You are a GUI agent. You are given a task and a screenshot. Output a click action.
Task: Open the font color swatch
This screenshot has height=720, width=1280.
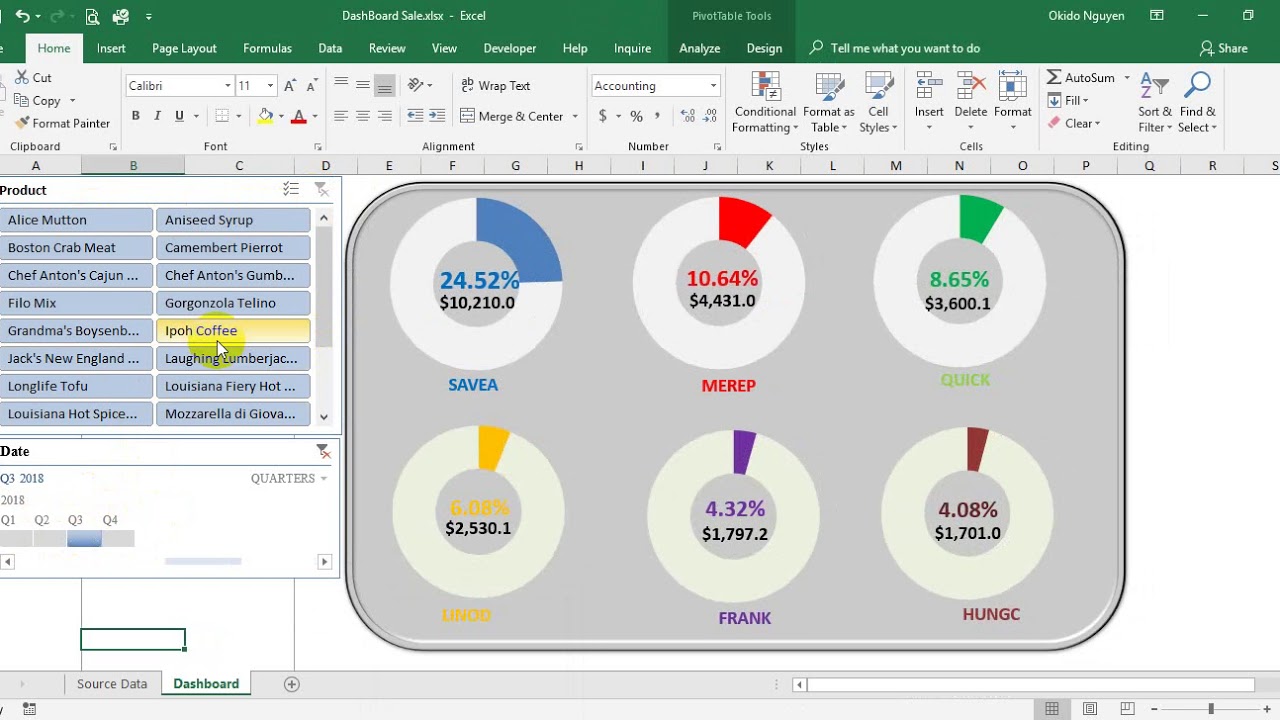tap(298, 116)
